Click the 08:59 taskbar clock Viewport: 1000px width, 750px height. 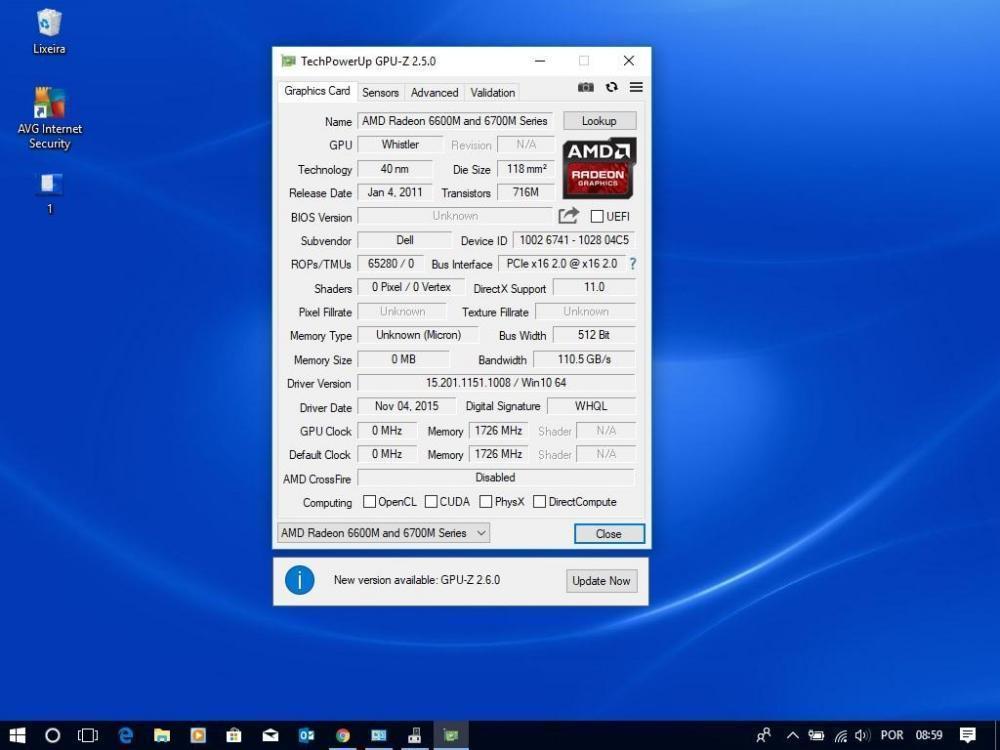(929, 735)
